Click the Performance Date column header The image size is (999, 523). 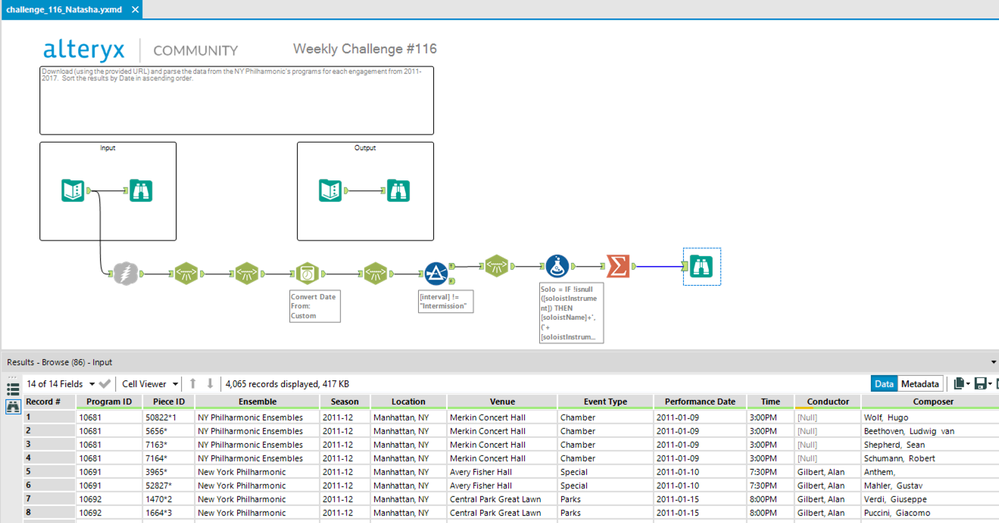pos(700,401)
